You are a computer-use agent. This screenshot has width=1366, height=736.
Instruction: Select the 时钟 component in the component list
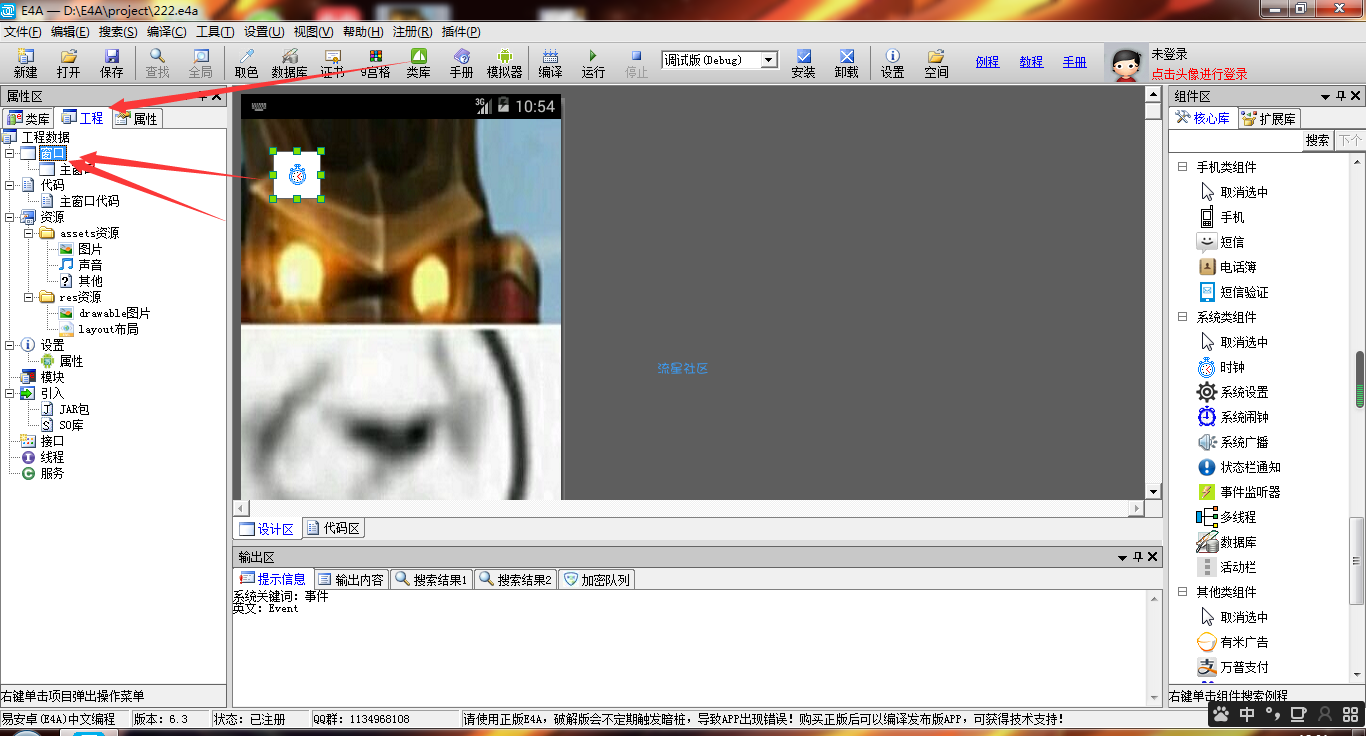point(1220,367)
